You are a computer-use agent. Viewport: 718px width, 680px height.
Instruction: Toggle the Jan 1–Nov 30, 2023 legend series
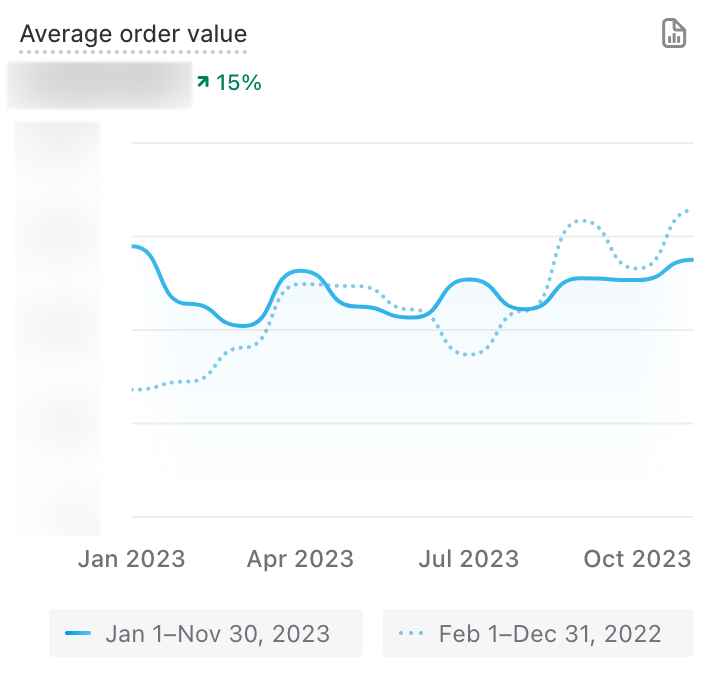206,634
